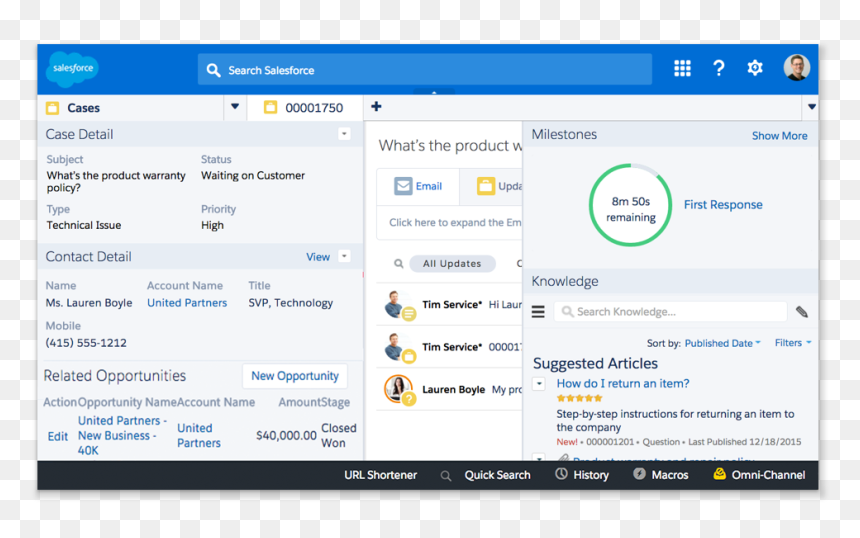Click the 00001750 tab folder icon
Viewport: 860px width, 538px height.
[270, 107]
